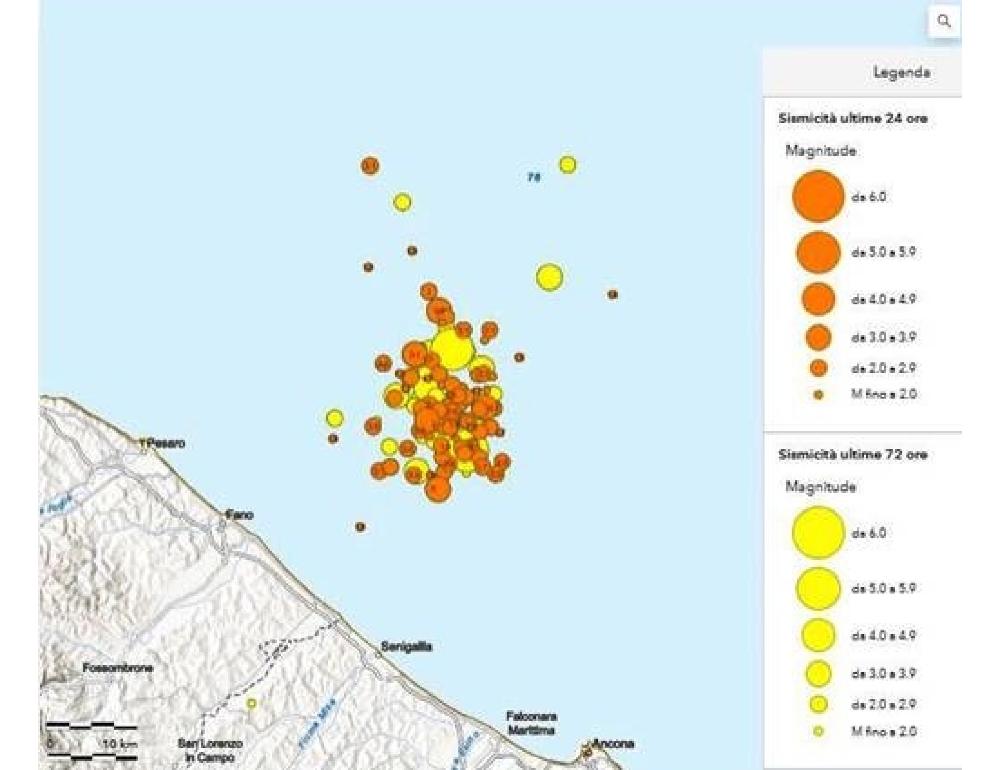Screen dimensions: 1000x770
Task: Select the isolated yellow marker offshore of Pesaro
Action: [x=334, y=418]
